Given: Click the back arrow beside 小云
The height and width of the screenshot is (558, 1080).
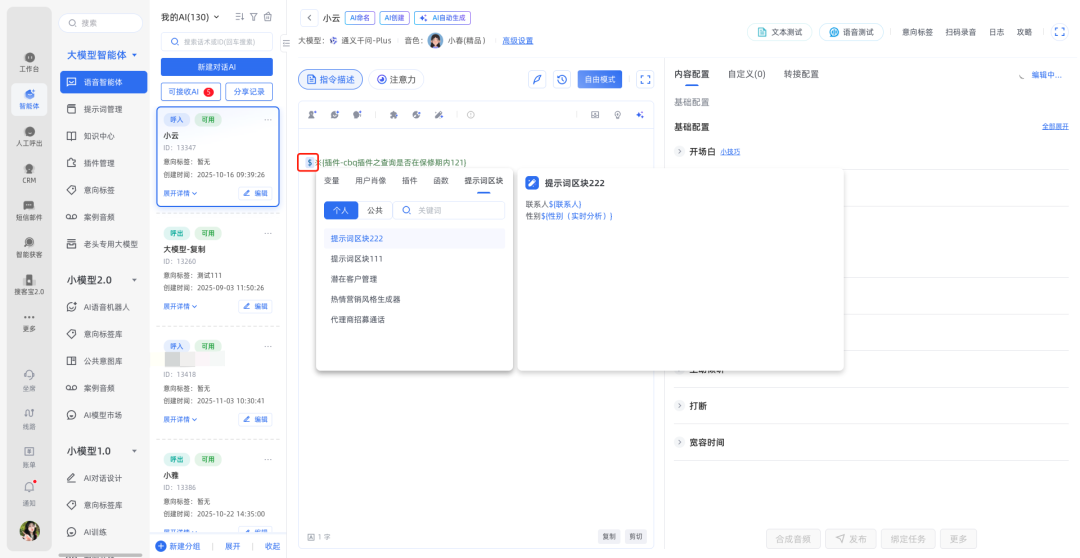Looking at the screenshot, I should (x=308, y=18).
